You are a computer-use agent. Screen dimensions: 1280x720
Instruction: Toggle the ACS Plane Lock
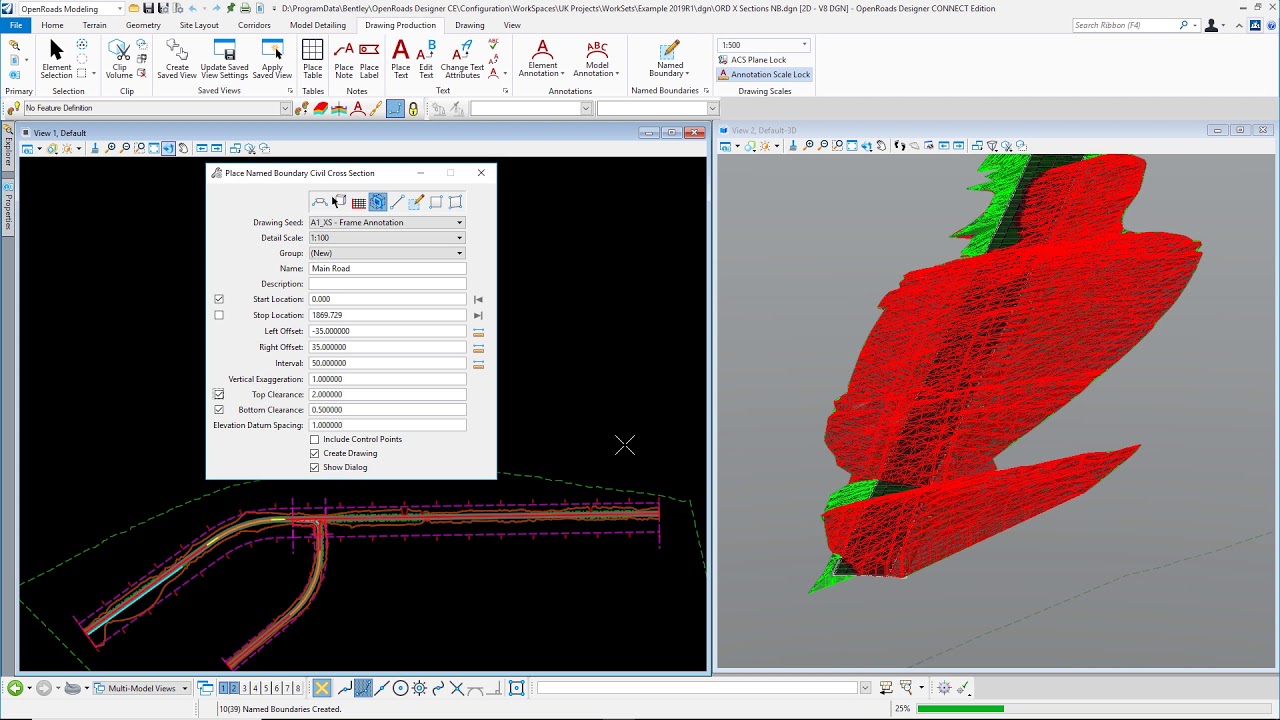(x=752, y=60)
